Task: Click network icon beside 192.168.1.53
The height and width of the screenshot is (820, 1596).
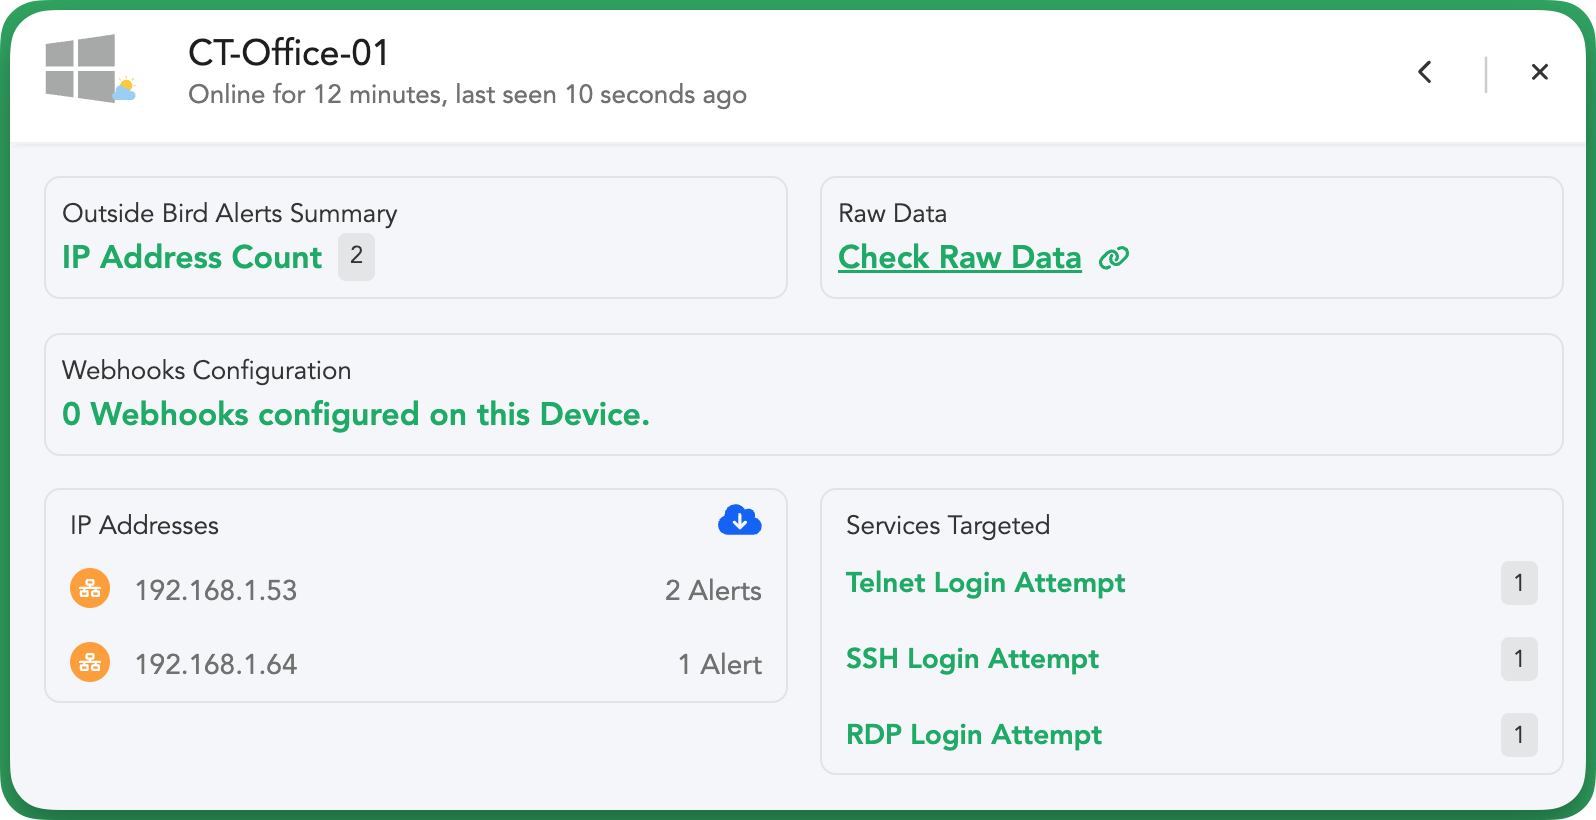Action: point(90,588)
